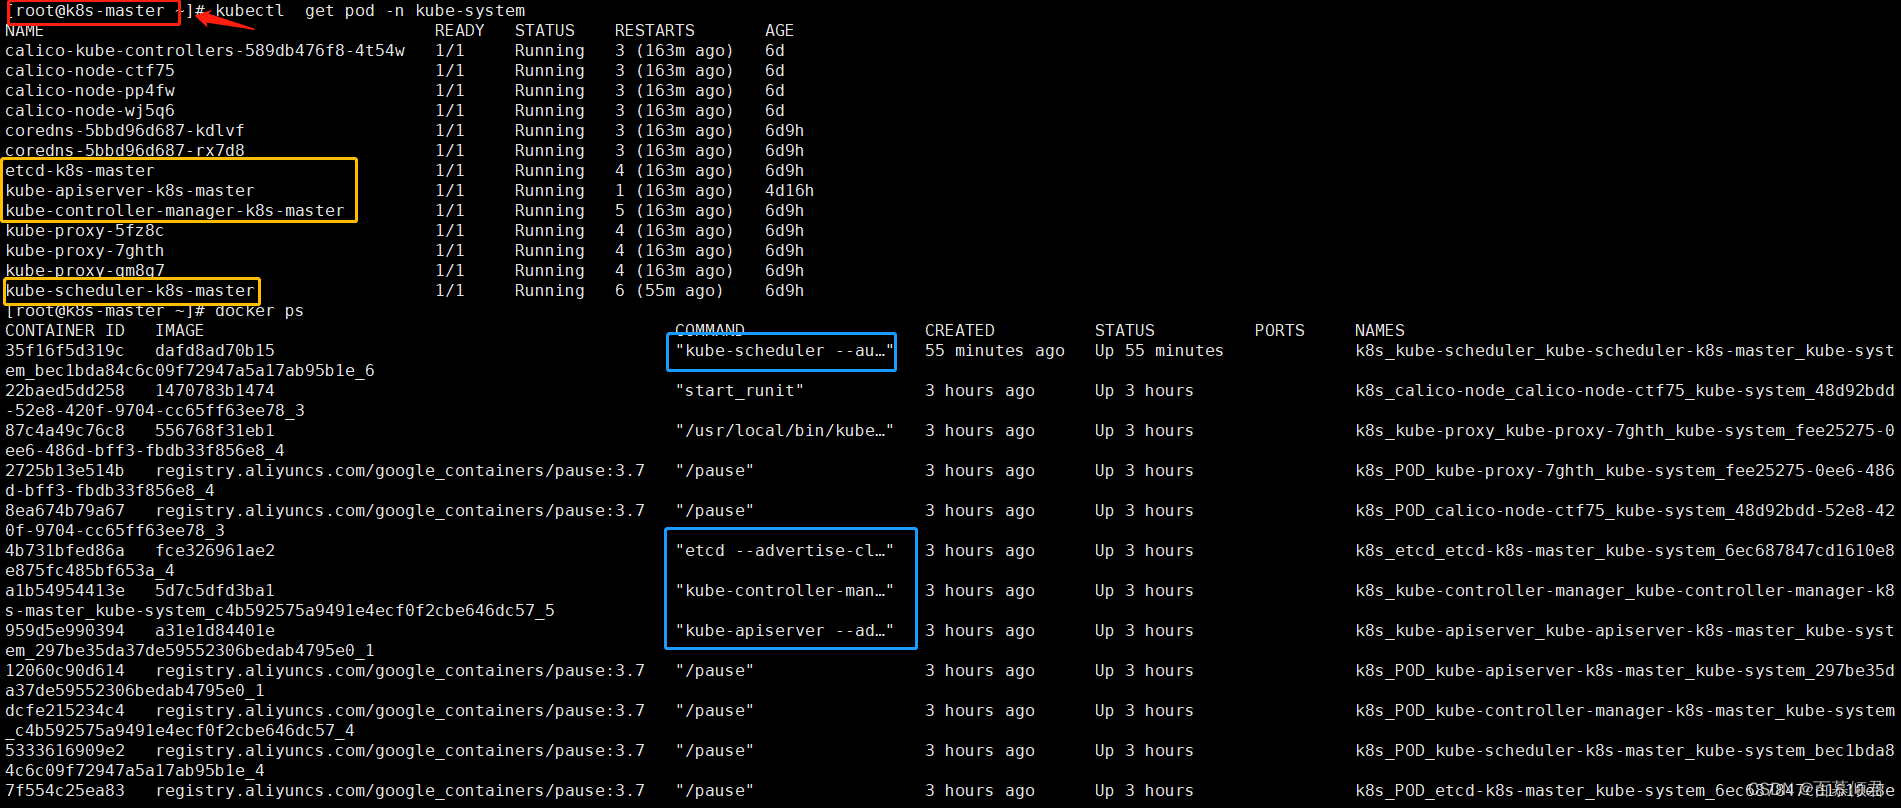Click the typed command kubectl get pod -n kube-system
The width and height of the screenshot is (1901, 808).
pyautogui.click(x=370, y=11)
